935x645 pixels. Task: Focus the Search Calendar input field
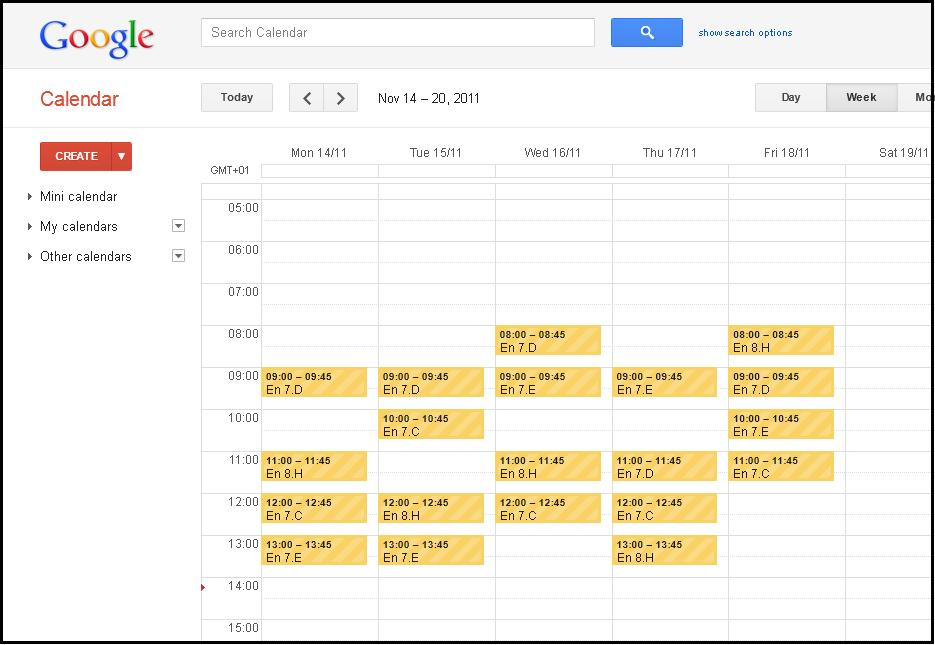[x=397, y=33]
